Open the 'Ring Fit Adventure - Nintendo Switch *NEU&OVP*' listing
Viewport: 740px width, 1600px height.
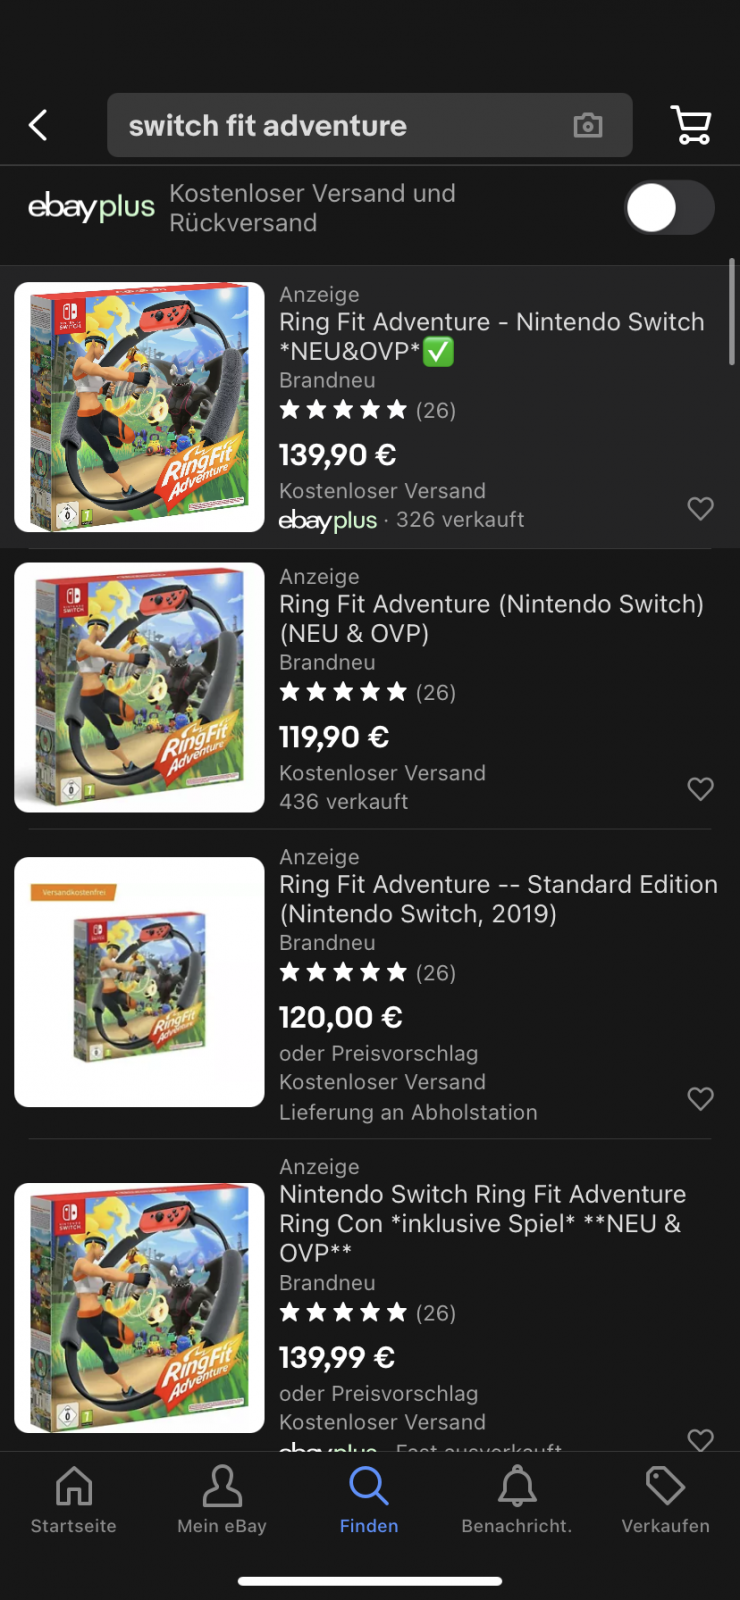pyautogui.click(x=491, y=336)
